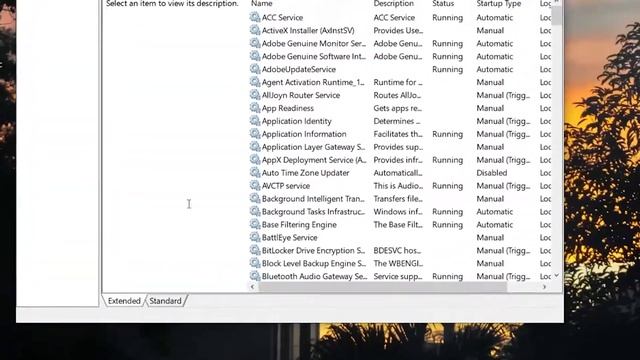Switch to the Standard tab
Image resolution: width=640 pixels, height=360 pixels.
point(165,301)
